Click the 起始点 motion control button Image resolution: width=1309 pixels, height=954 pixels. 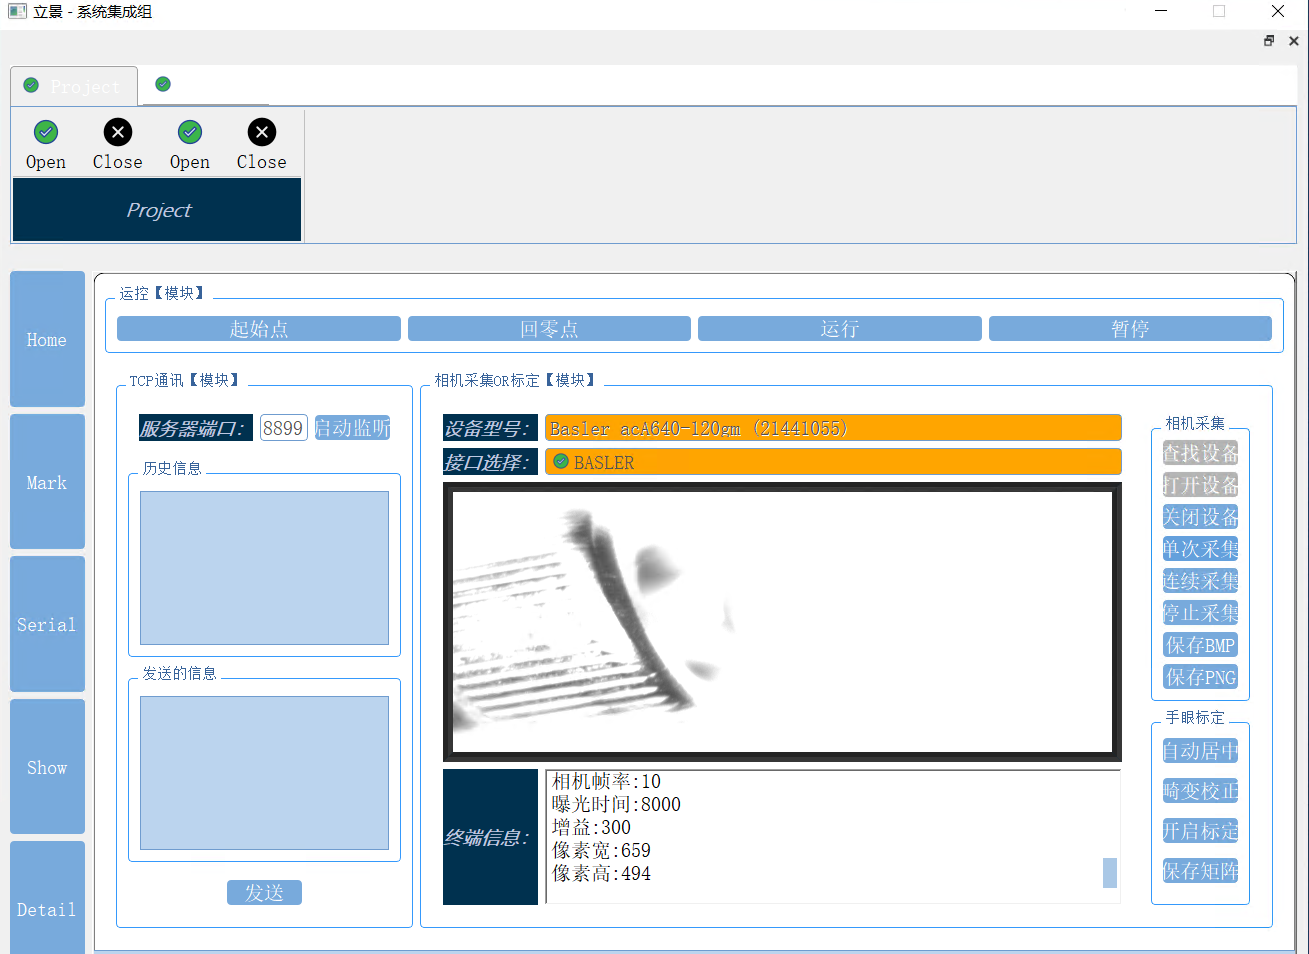(x=259, y=329)
